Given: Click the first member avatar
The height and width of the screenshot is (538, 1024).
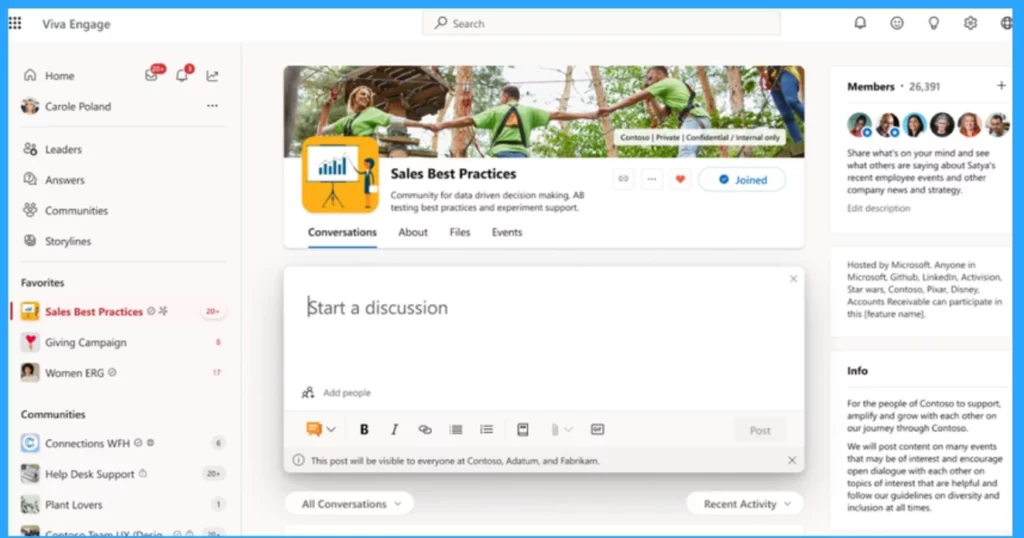Looking at the screenshot, I should coord(859,124).
